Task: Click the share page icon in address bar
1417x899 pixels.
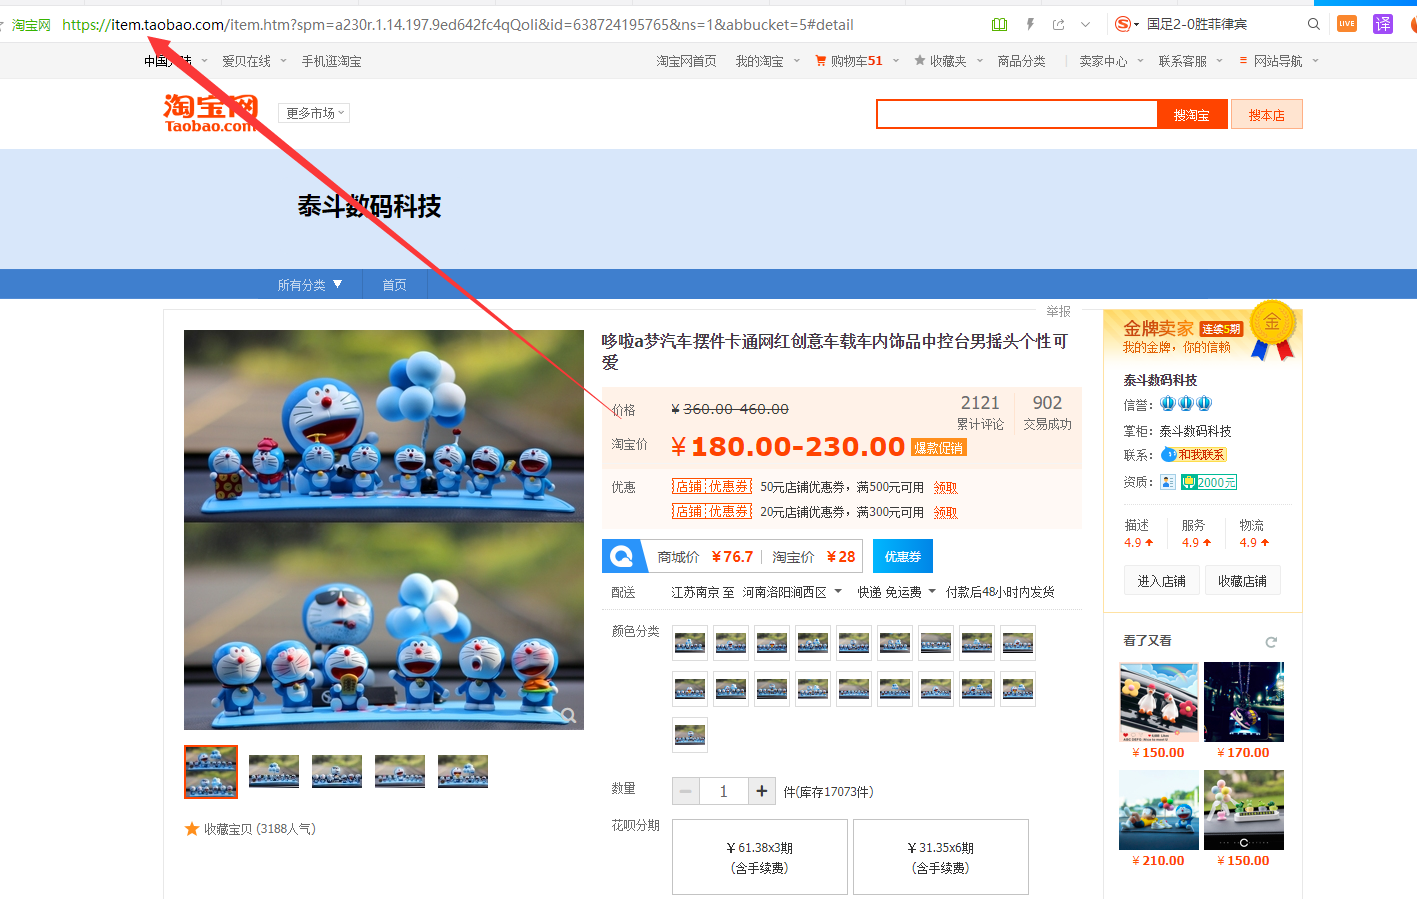Action: 1058,24
